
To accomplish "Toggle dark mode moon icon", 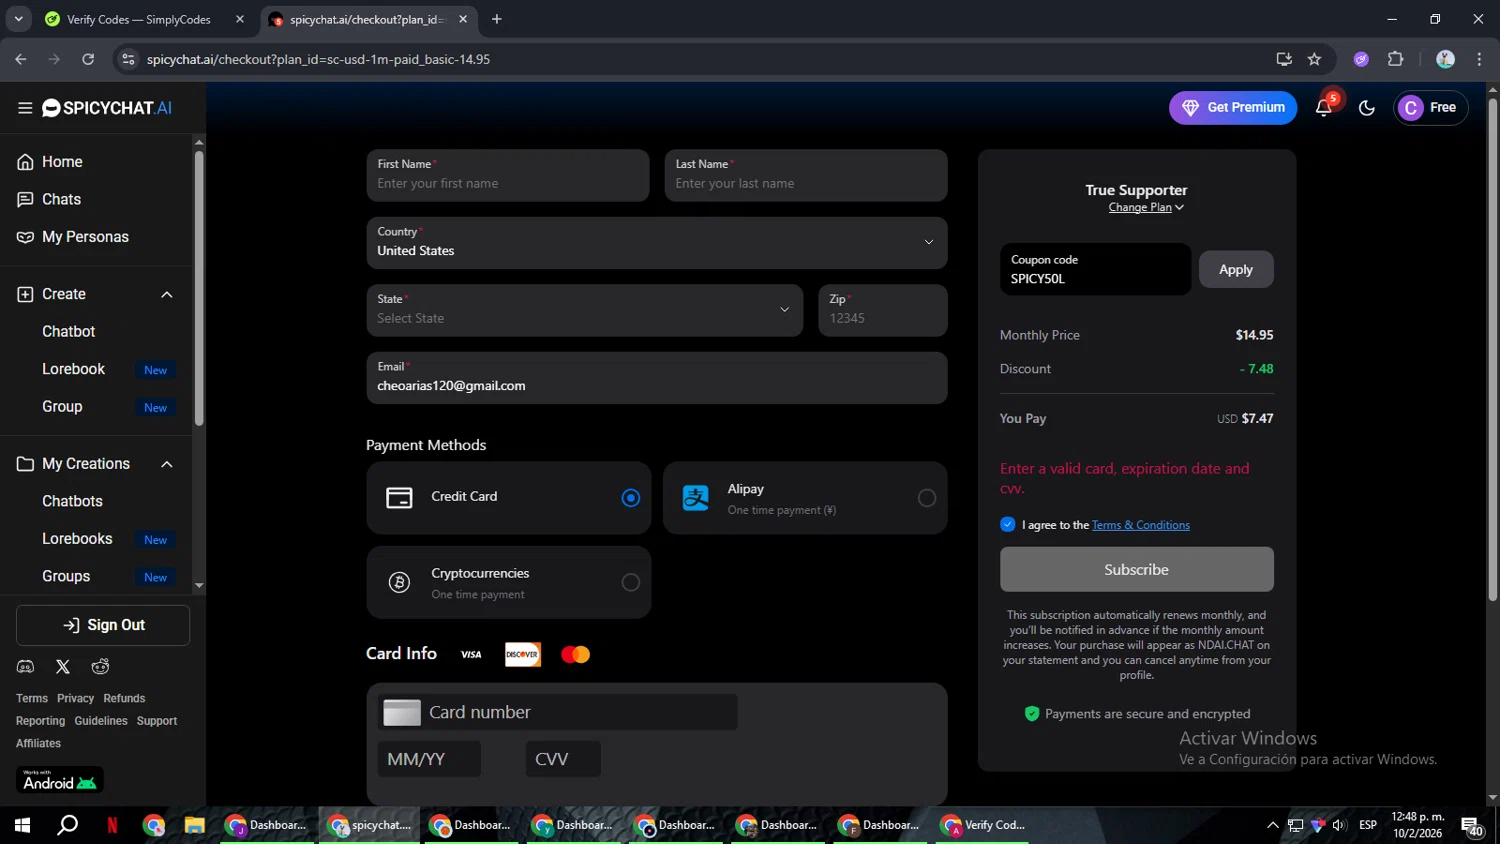I will 1367,108.
